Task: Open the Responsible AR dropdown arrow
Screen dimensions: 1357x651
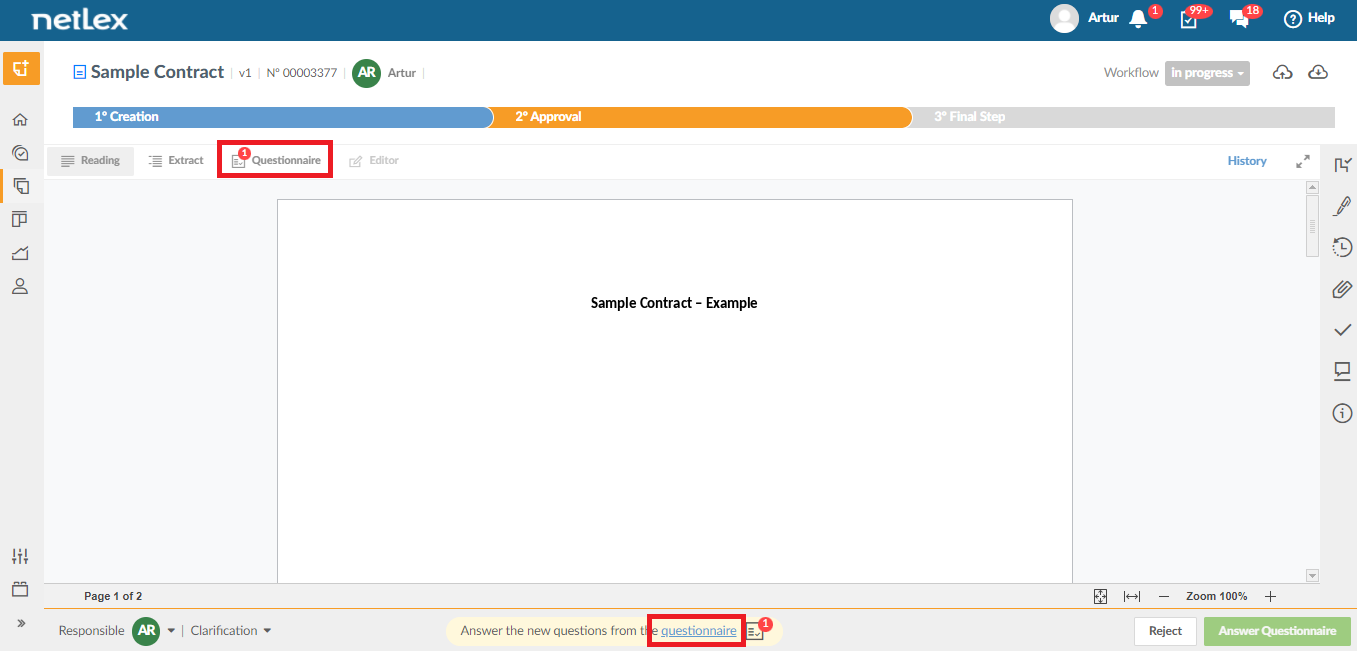Action: (x=171, y=631)
